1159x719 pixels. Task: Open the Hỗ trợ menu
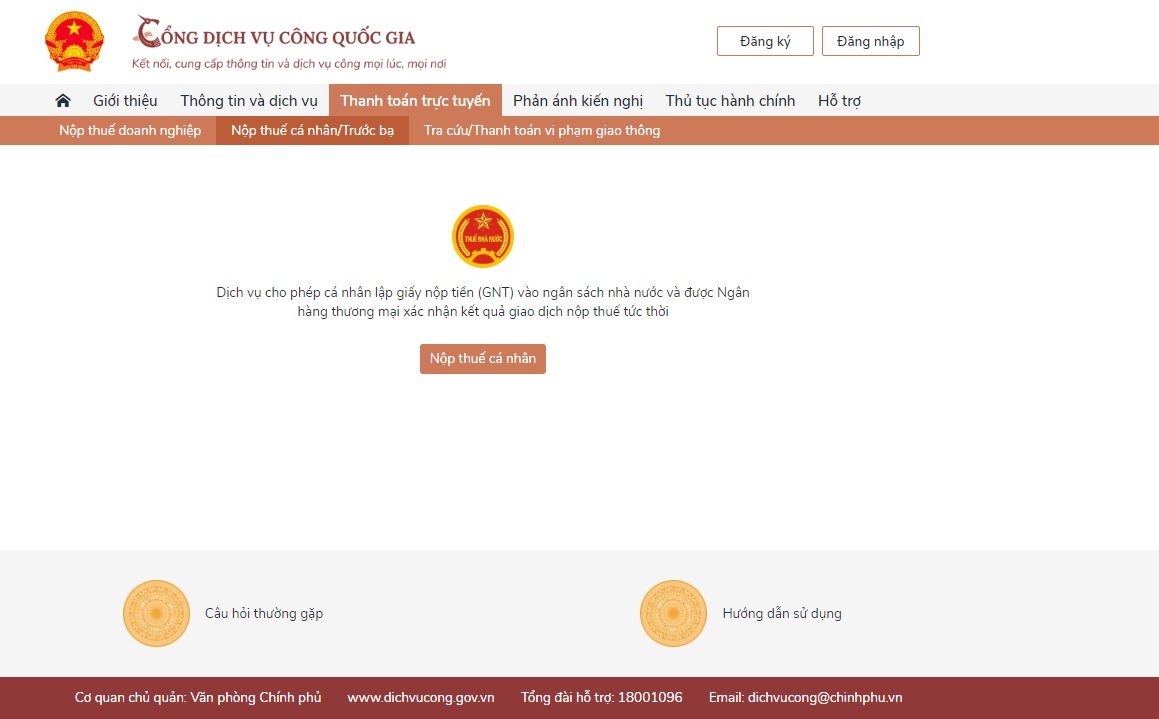(839, 101)
